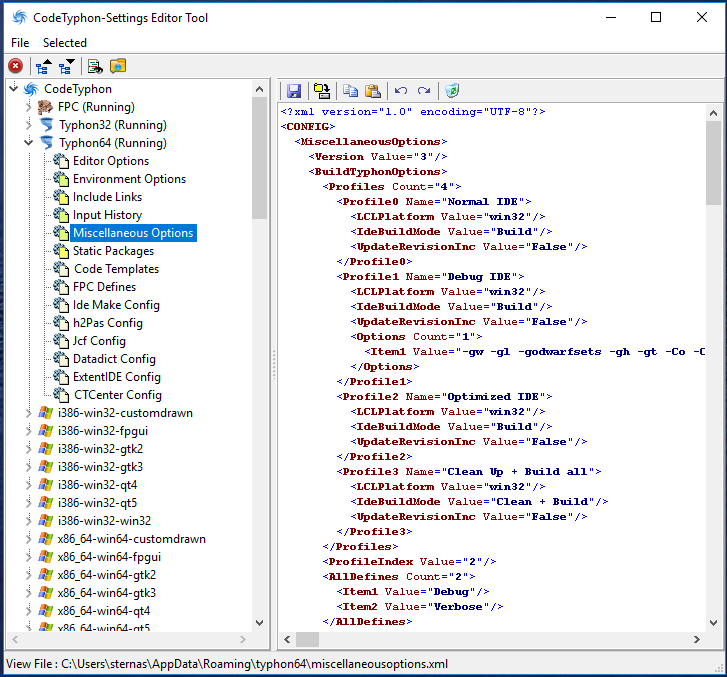Select x86_64-win64-gtk3 in the tree
This screenshot has height=677, width=727.
[x=107, y=593]
